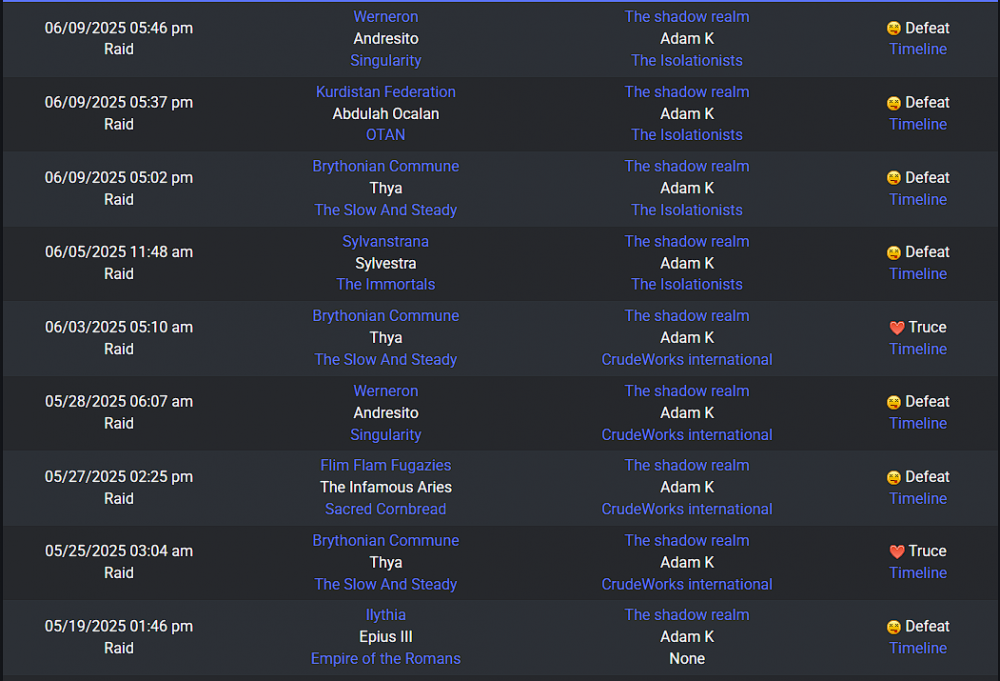Image resolution: width=1000 pixels, height=681 pixels.
Task: Click the defeat emoji on the Ilythia raid row
Action: click(x=893, y=627)
